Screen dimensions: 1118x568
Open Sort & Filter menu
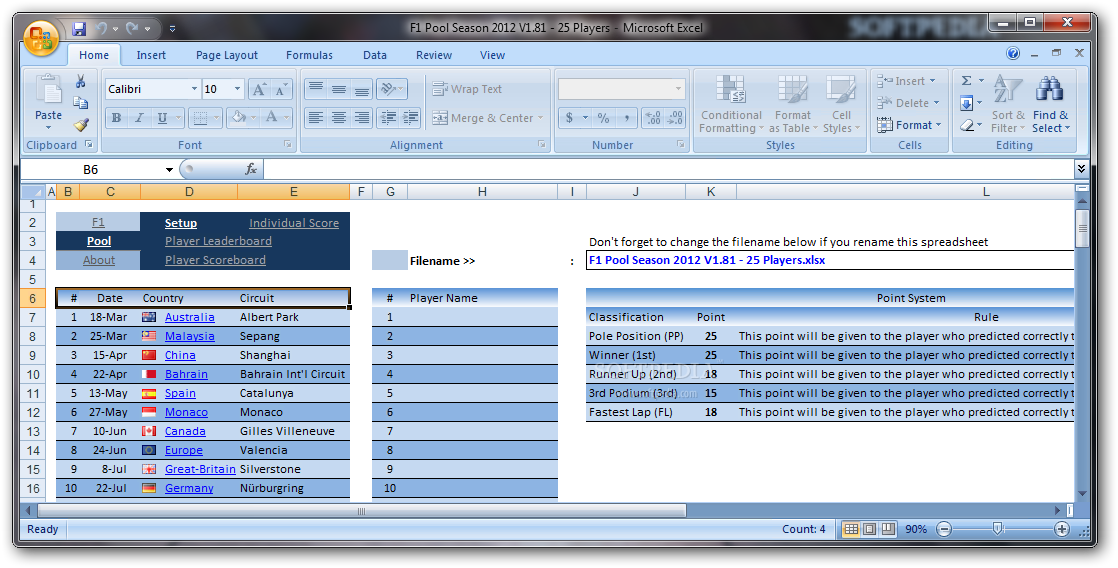pos(1008,104)
